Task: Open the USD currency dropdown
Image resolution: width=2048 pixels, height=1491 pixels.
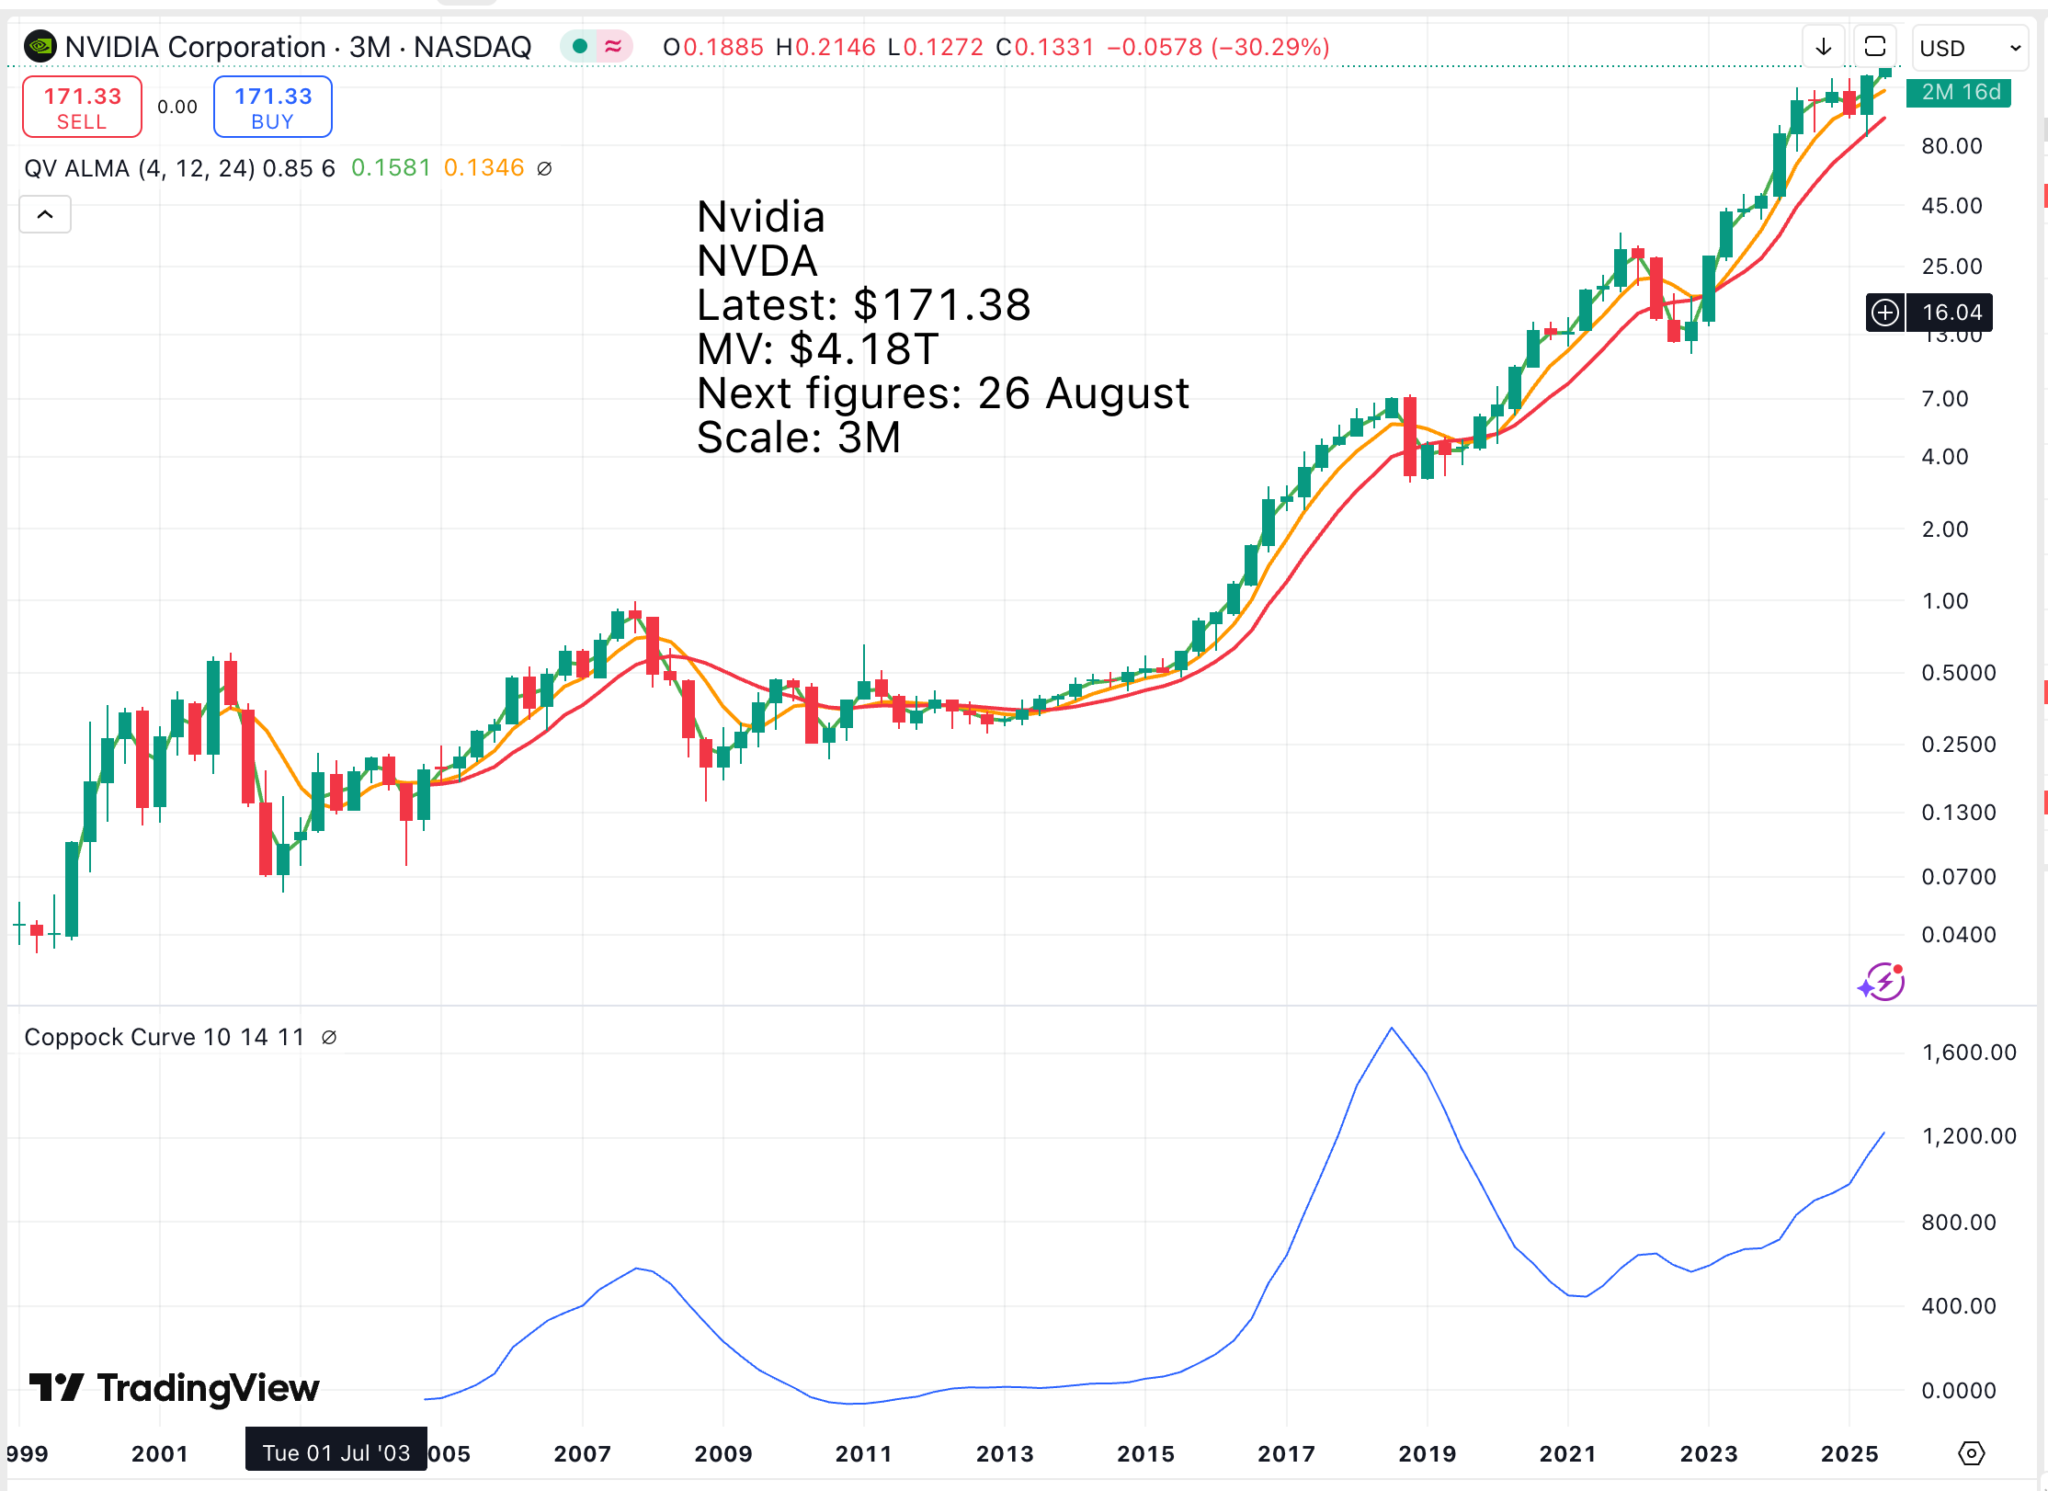Action: point(1969,47)
